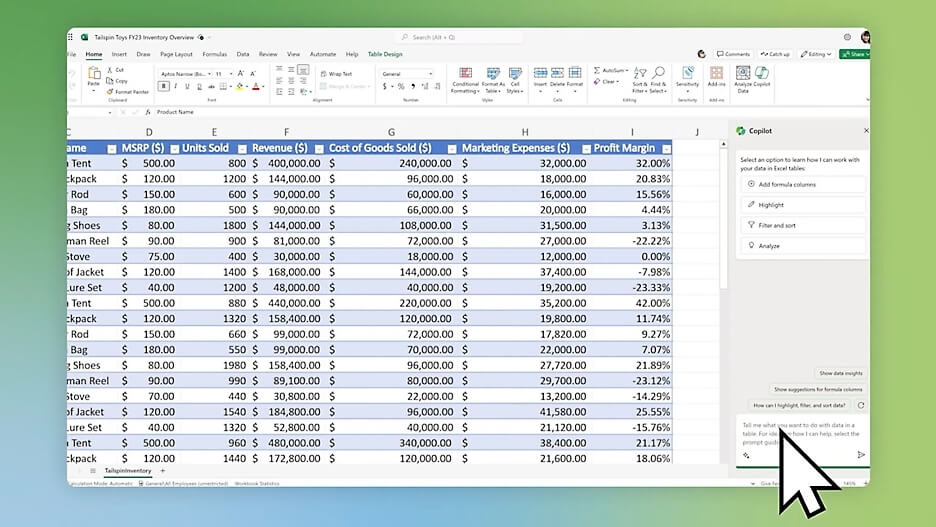Viewport: 936px width, 527px height.
Task: Open the Editing mode dropdown
Action: coord(816,54)
